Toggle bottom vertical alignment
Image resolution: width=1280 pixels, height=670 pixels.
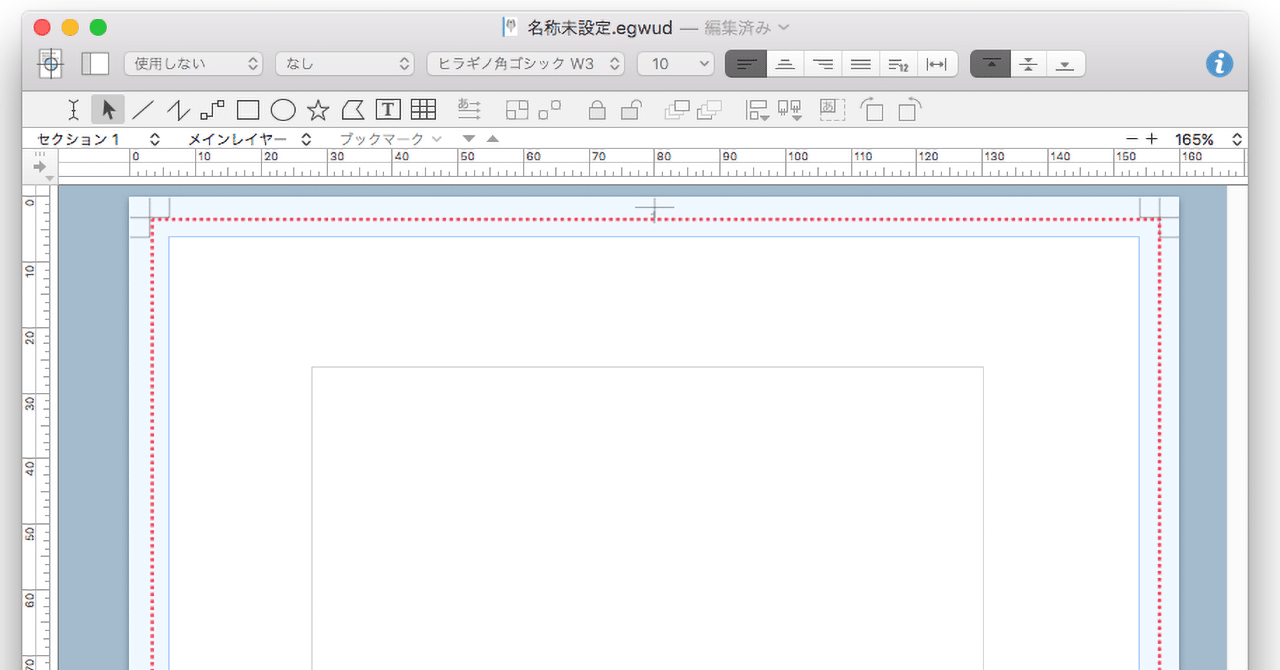point(1066,64)
